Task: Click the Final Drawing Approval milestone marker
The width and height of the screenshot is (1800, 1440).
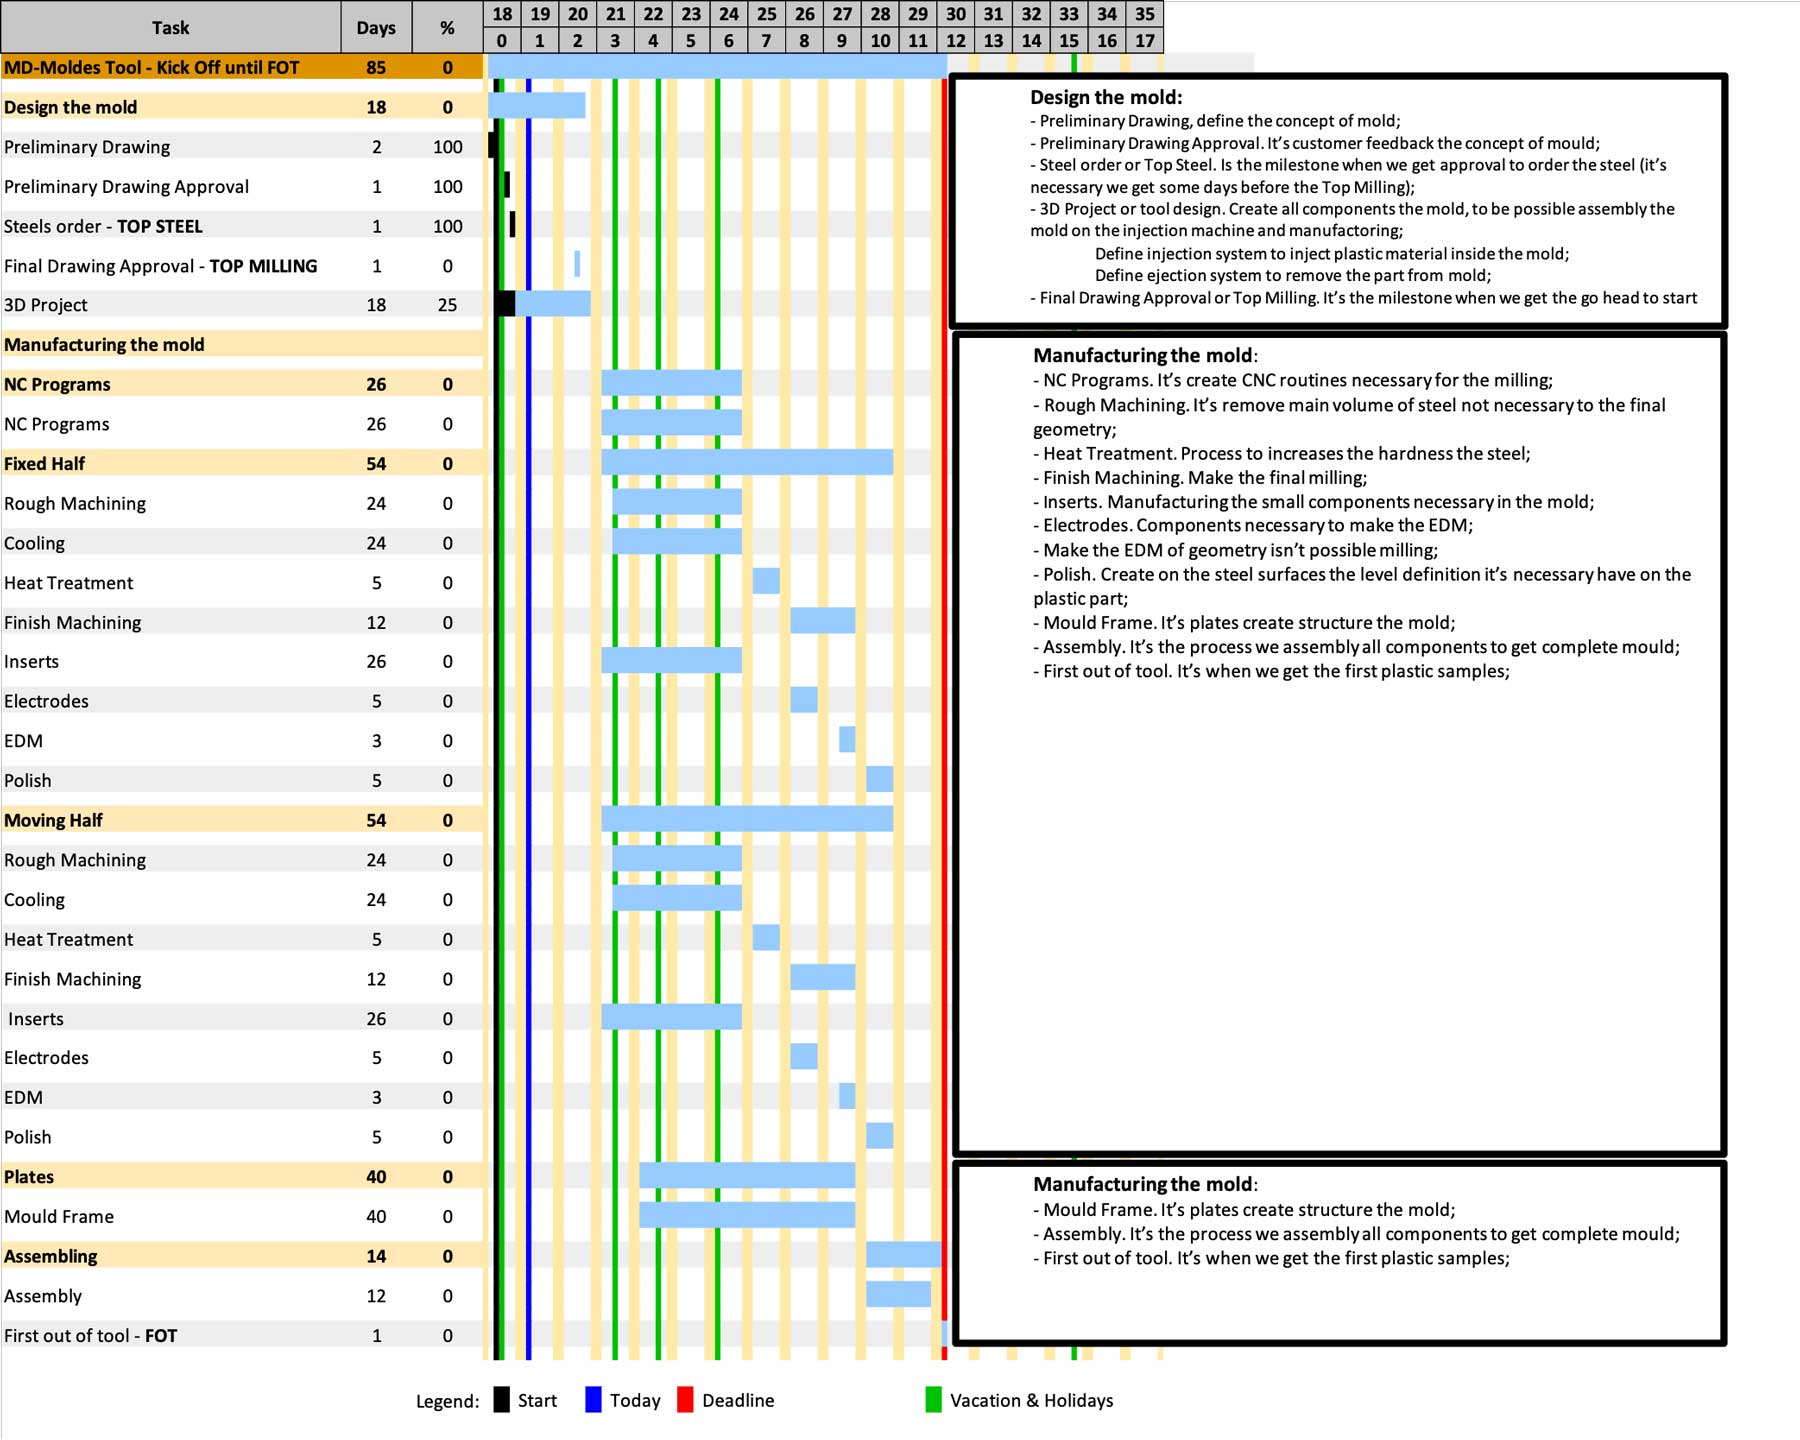Action: [x=577, y=264]
